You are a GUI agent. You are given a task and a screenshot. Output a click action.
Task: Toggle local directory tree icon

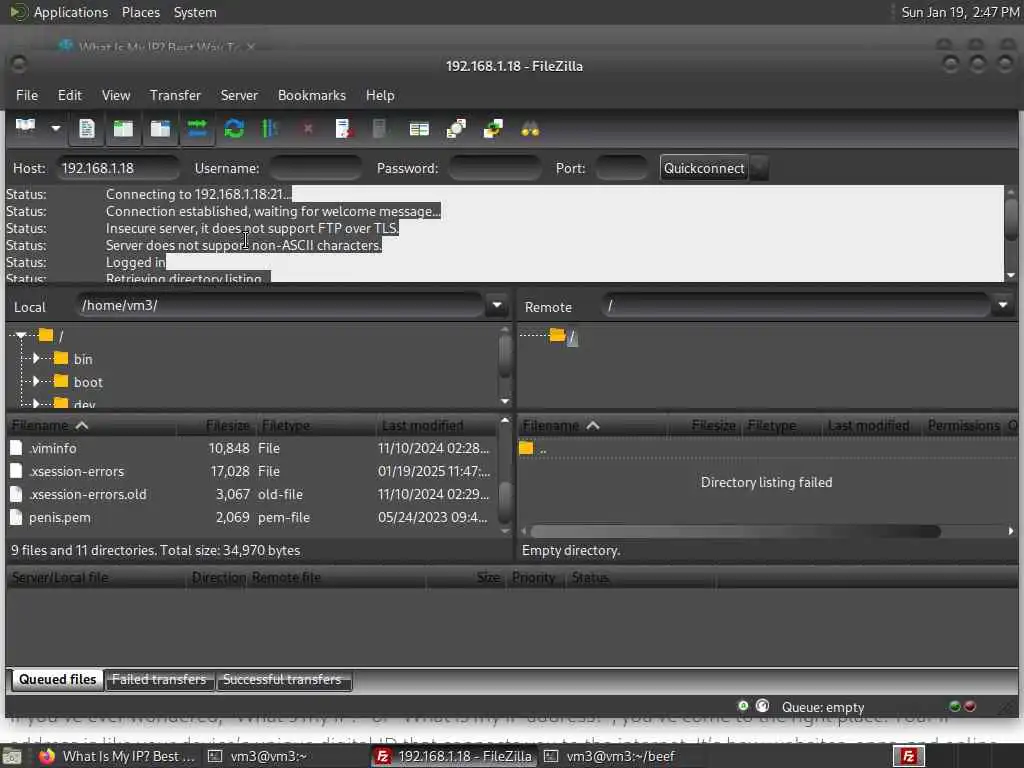pos(123,128)
